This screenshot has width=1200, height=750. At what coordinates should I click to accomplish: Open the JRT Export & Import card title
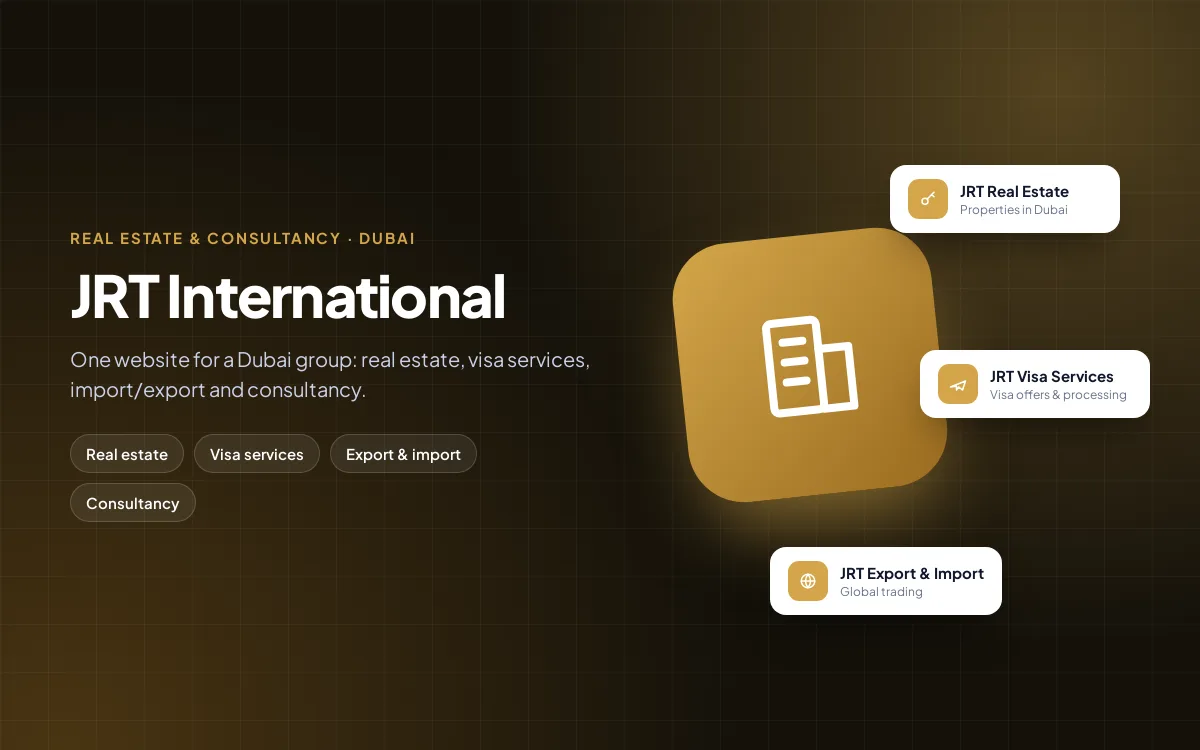(912, 573)
